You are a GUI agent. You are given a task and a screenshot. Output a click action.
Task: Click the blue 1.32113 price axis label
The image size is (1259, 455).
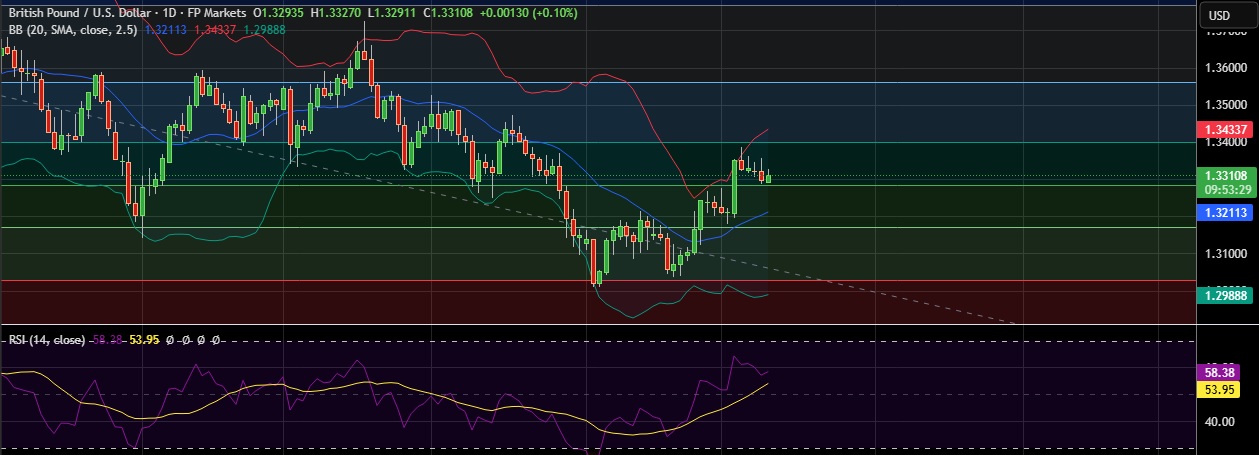point(1225,213)
